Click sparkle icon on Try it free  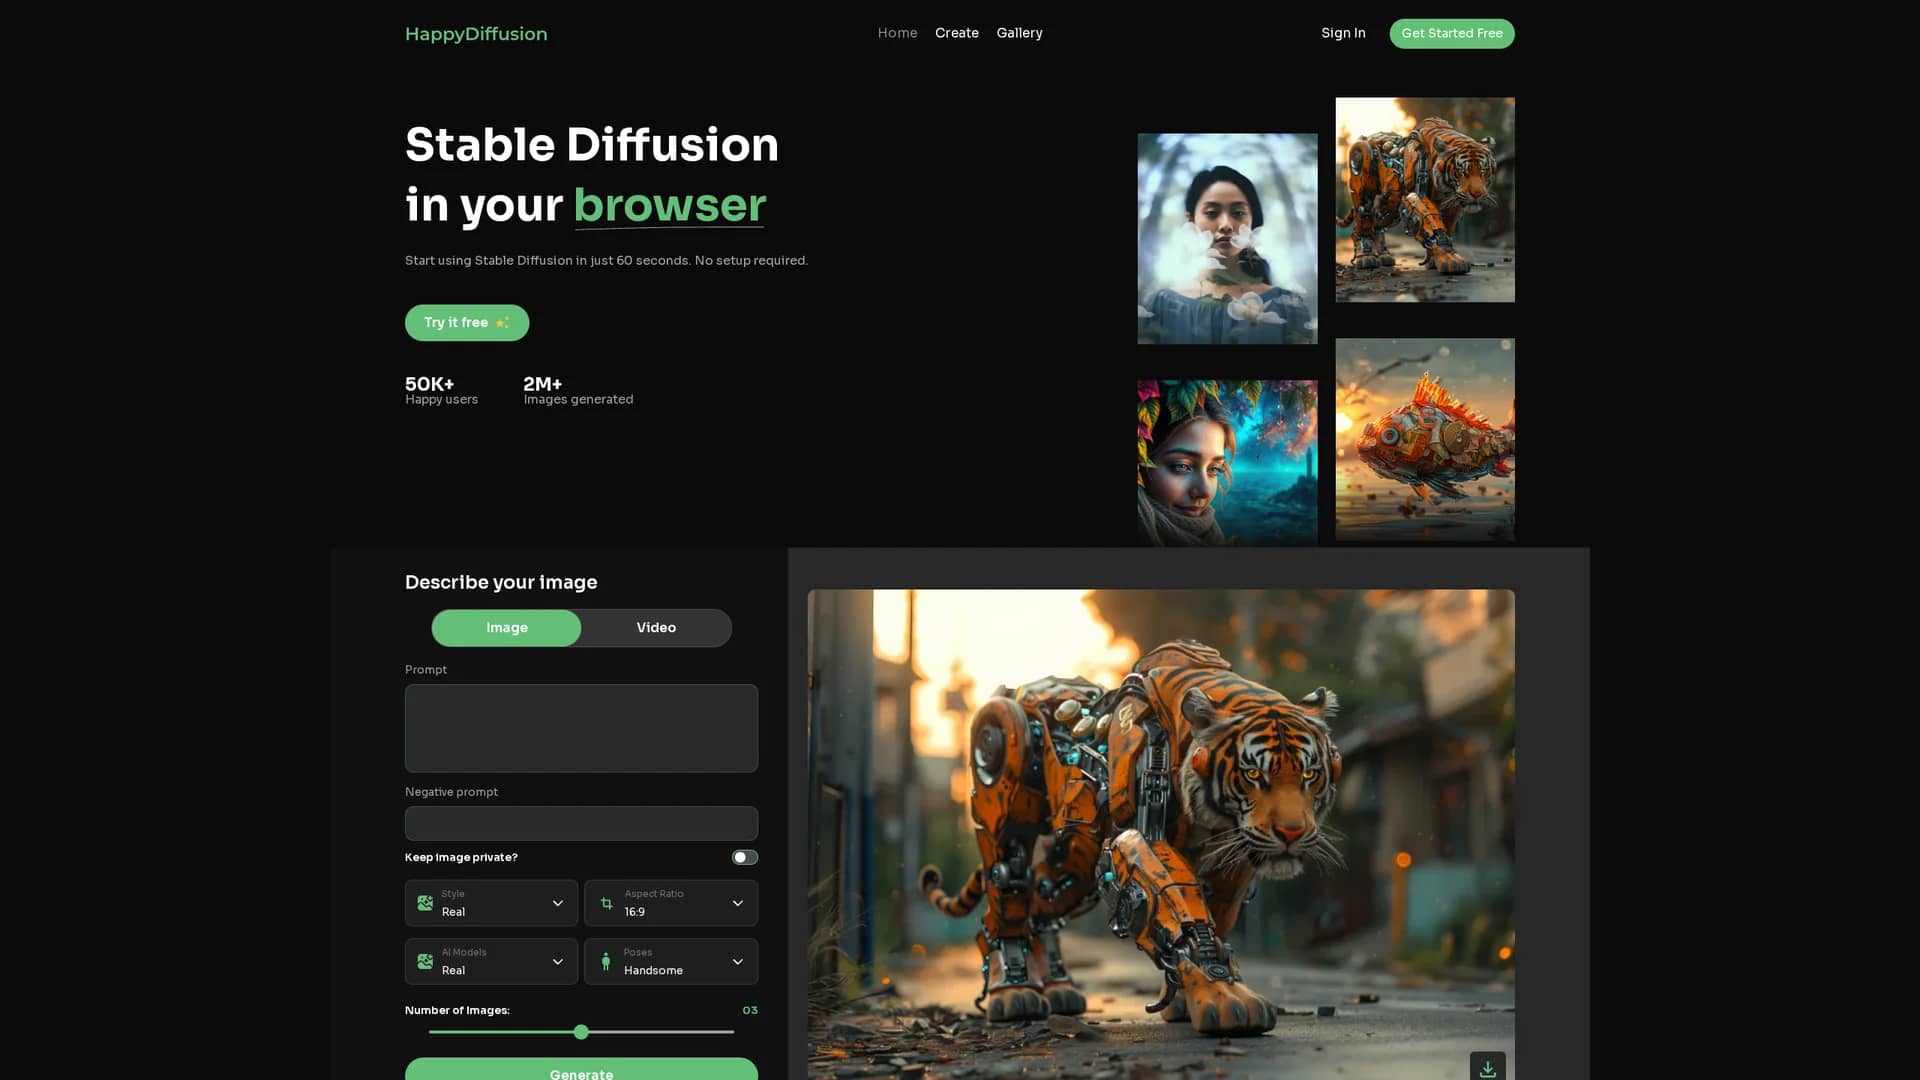(502, 323)
